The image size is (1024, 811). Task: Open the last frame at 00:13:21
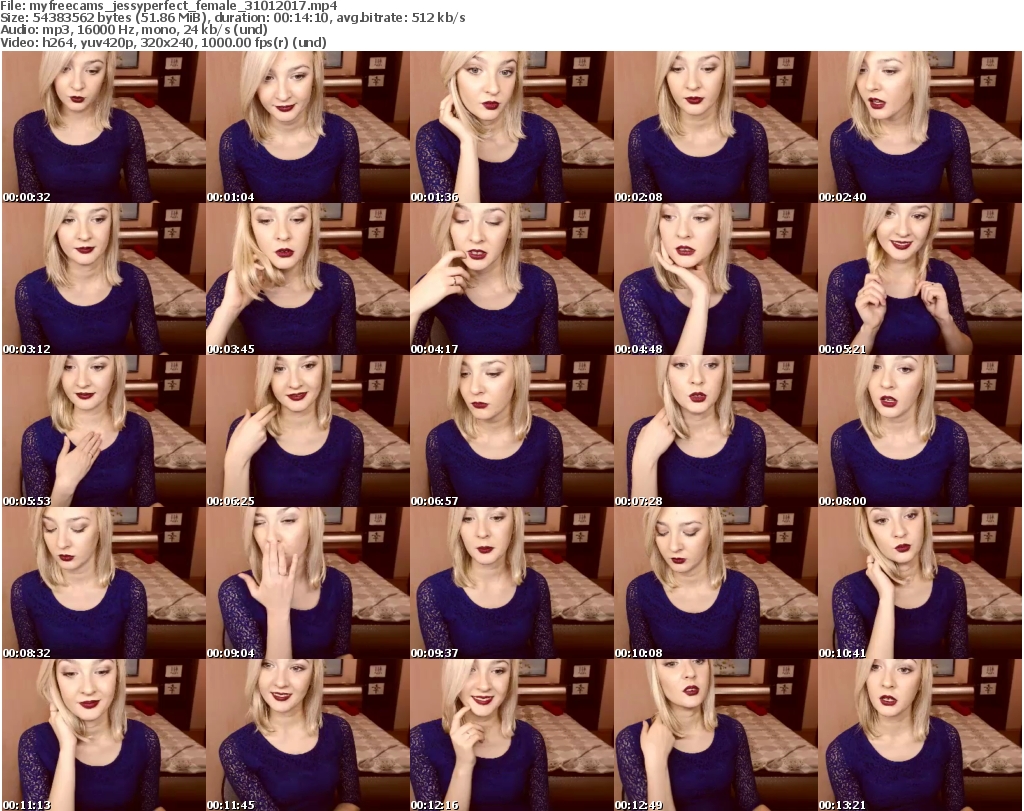coord(919,735)
